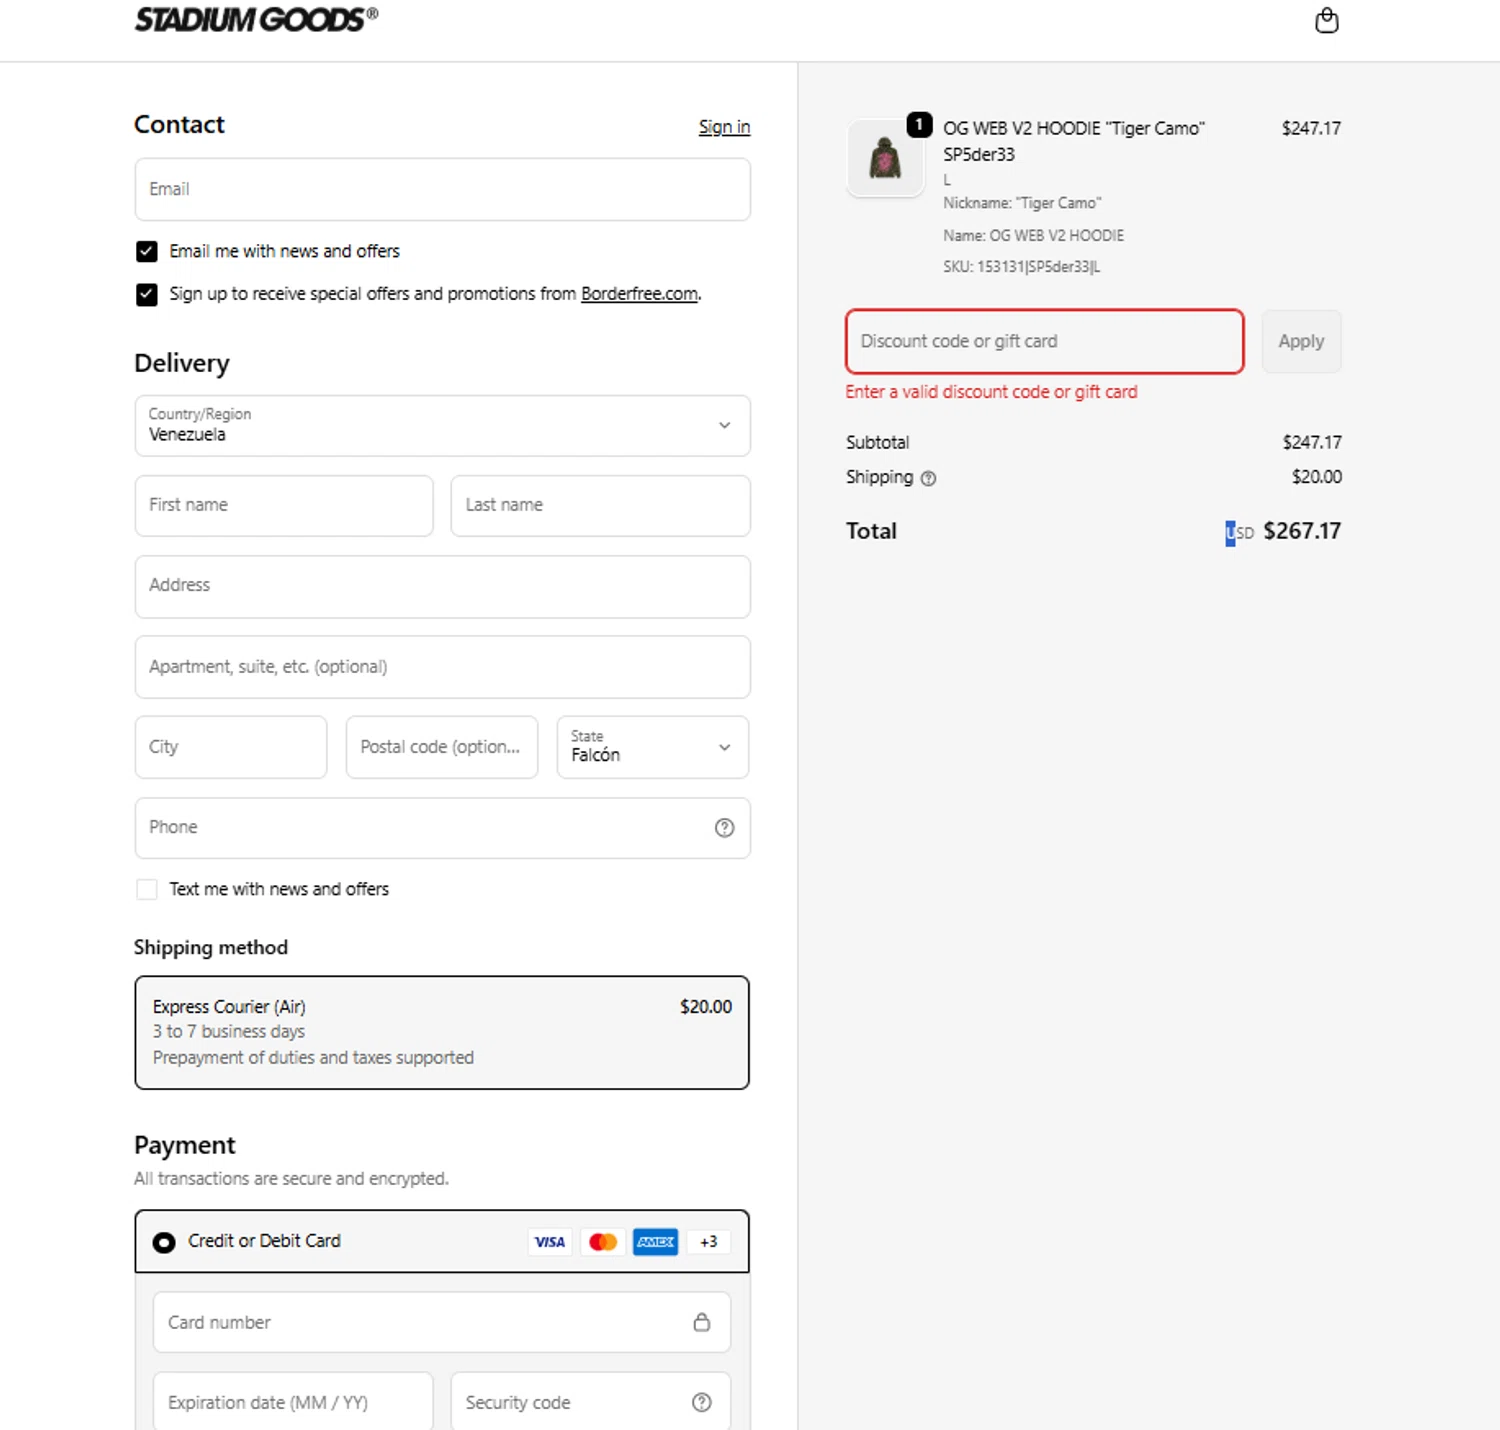Click the Total amount $267.17
Viewport: 1500px width, 1430px height.
pyautogui.click(x=1302, y=531)
